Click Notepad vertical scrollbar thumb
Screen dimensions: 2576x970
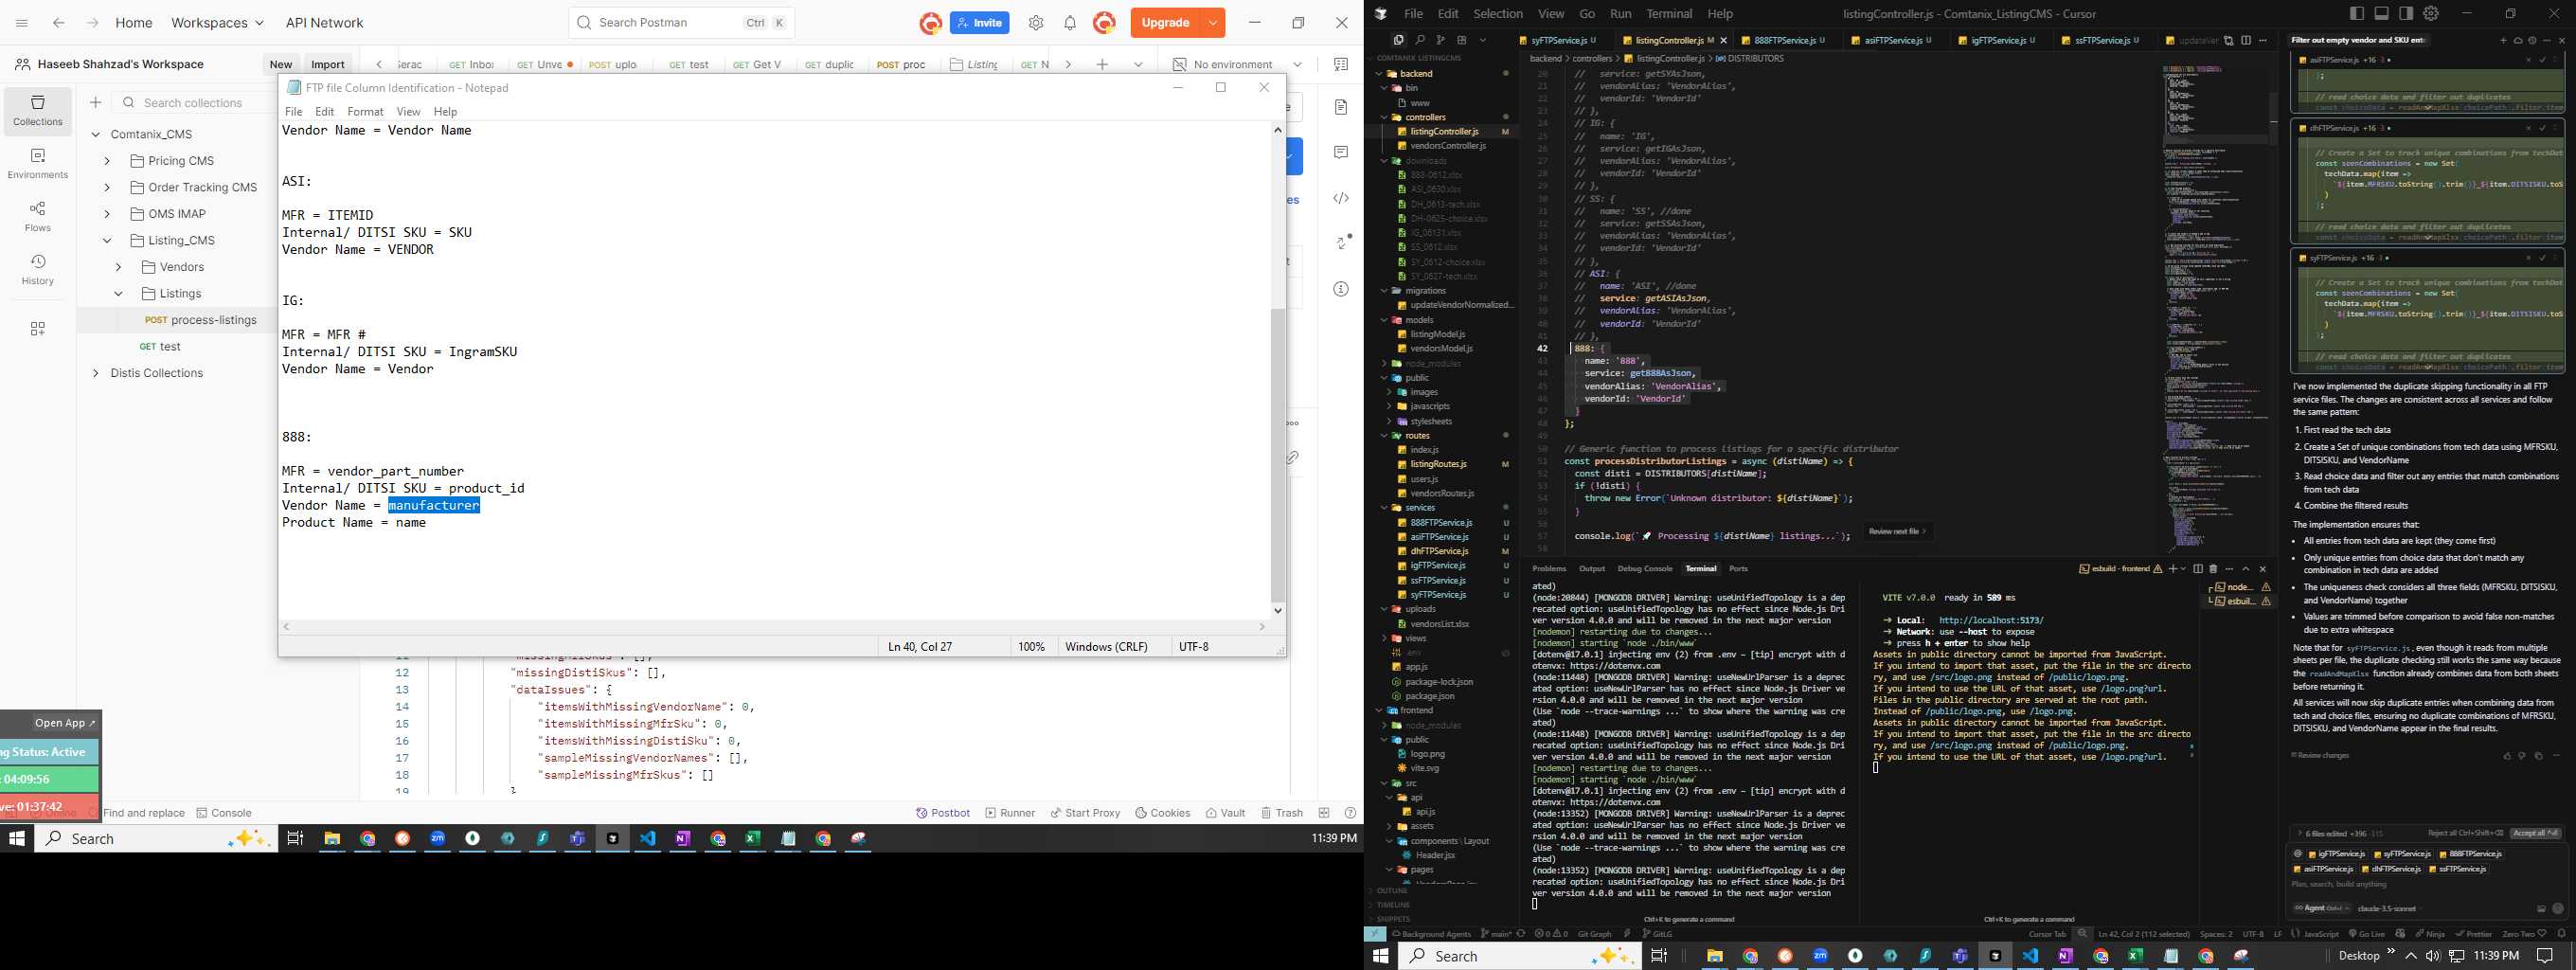point(1277,455)
